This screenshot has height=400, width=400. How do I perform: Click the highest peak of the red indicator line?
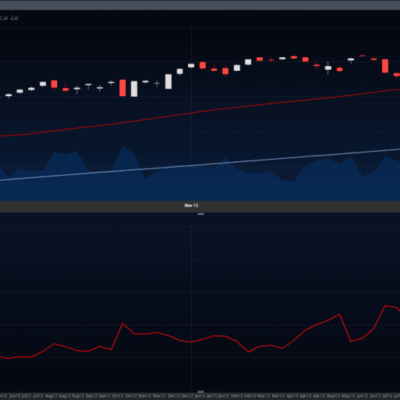click(x=385, y=305)
